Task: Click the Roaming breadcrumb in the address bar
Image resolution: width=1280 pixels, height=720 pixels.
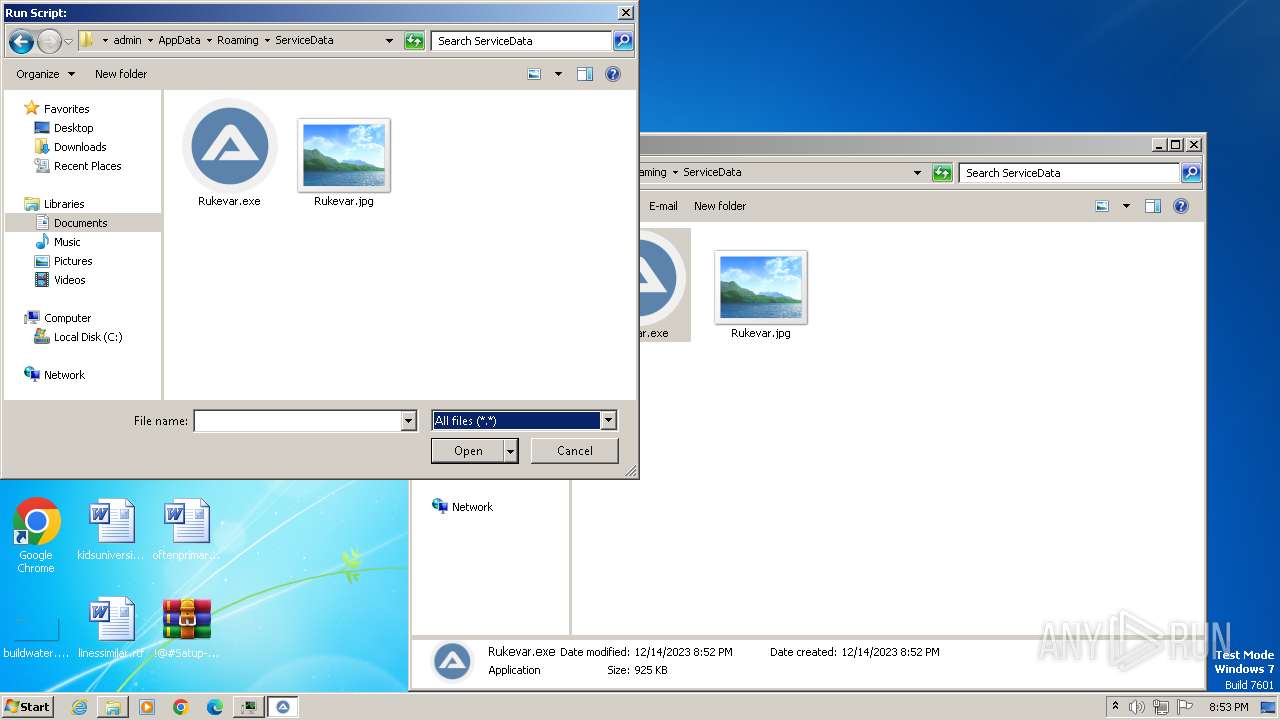Action: (238, 41)
